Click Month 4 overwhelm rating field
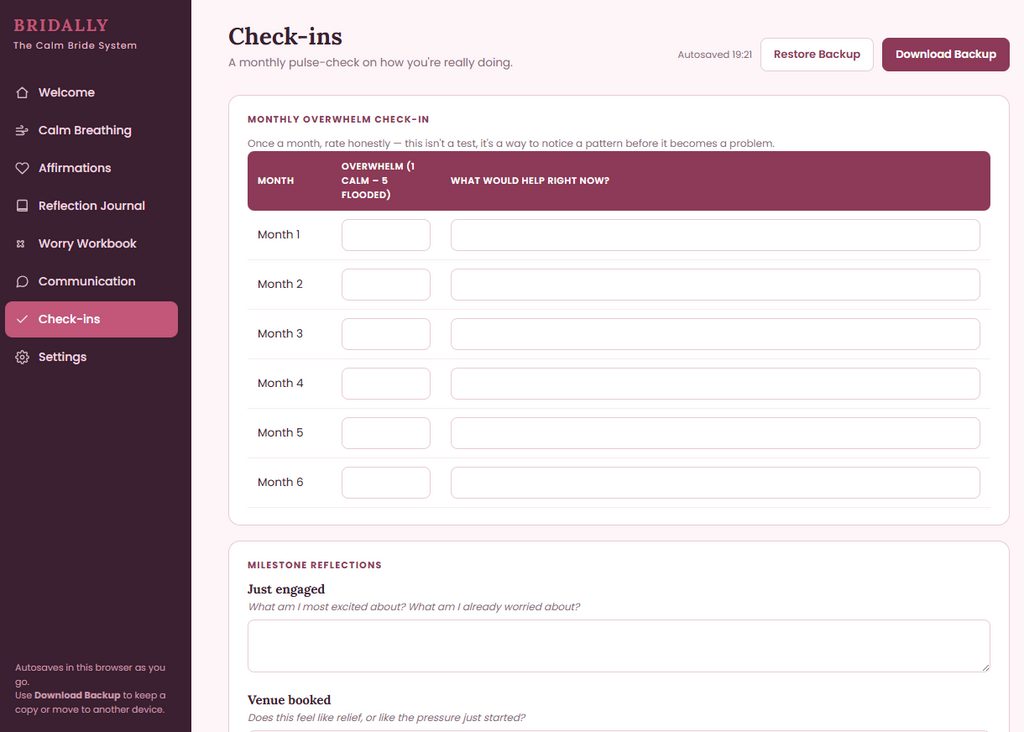 point(386,384)
